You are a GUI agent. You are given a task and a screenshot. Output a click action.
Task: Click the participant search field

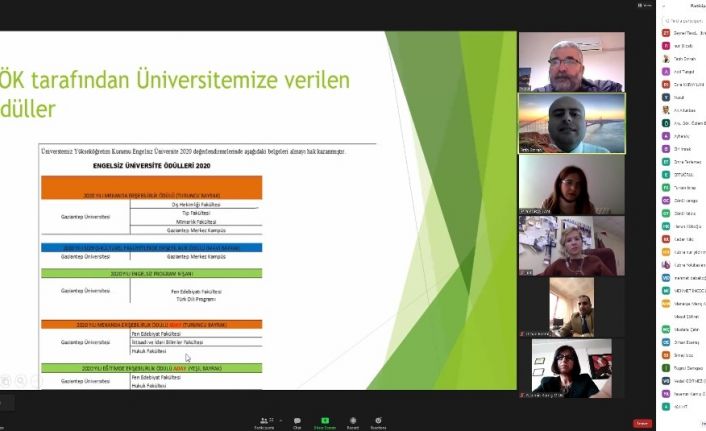click(683, 20)
